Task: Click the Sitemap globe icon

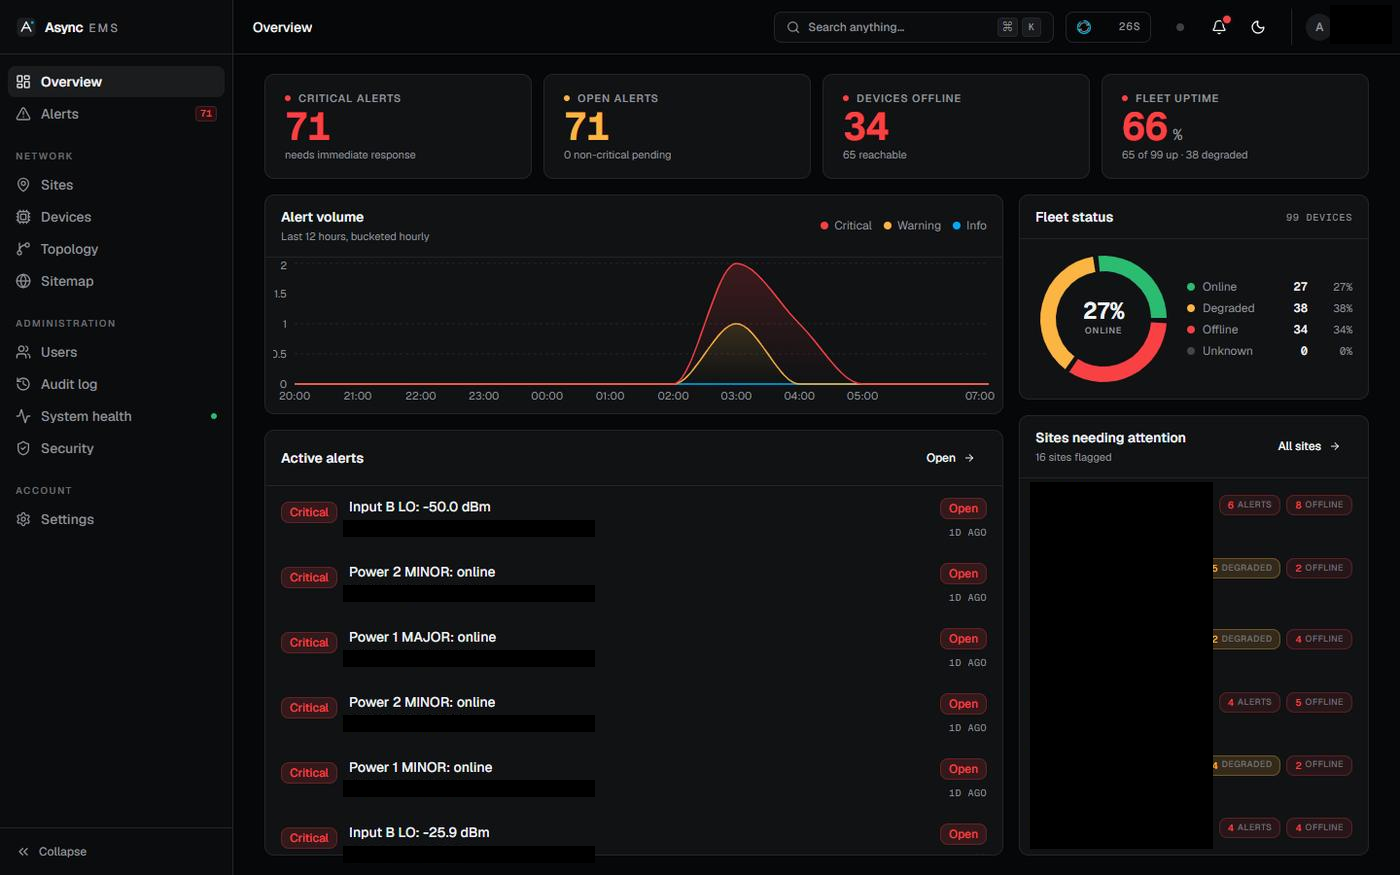Action: [x=23, y=281]
